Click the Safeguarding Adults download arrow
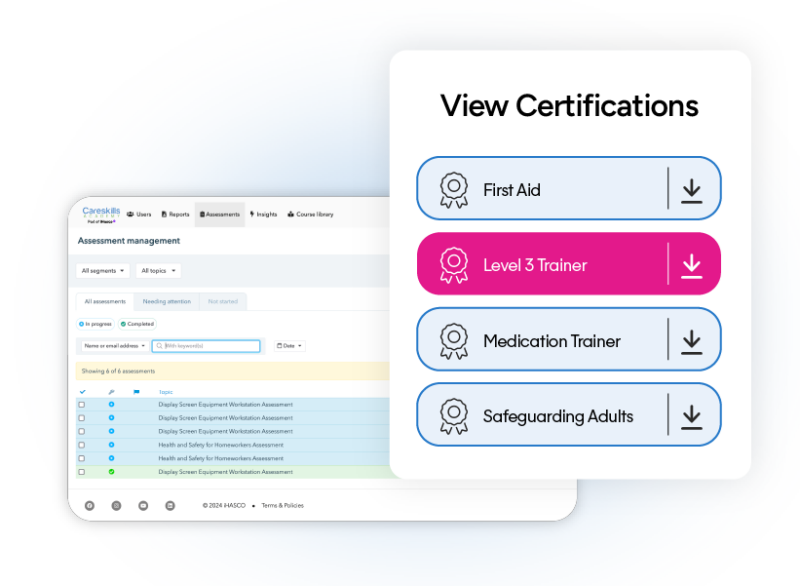The width and height of the screenshot is (800, 586). point(691,416)
